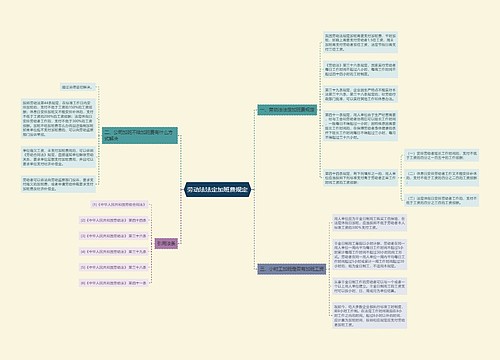Select the sub-item (三) under 第四十四条
The image size is (500, 360).
(442, 200)
